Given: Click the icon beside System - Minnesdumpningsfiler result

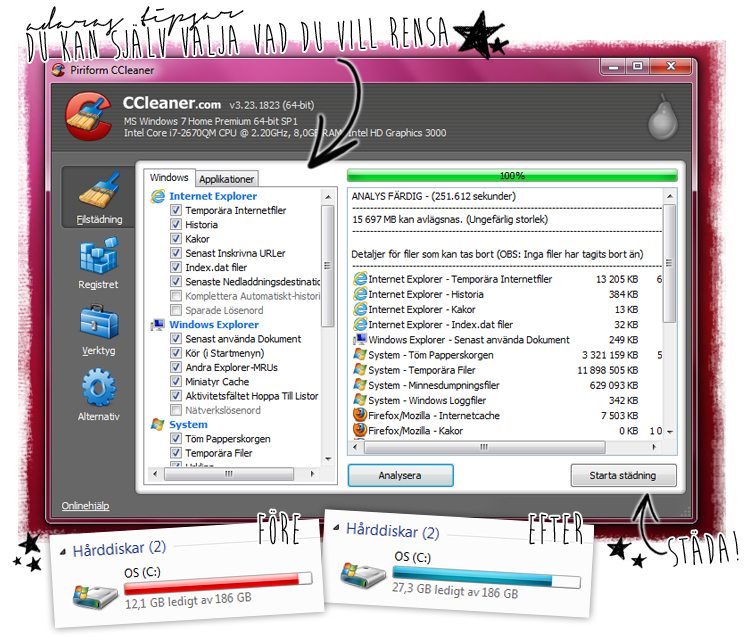Looking at the screenshot, I should (x=360, y=385).
